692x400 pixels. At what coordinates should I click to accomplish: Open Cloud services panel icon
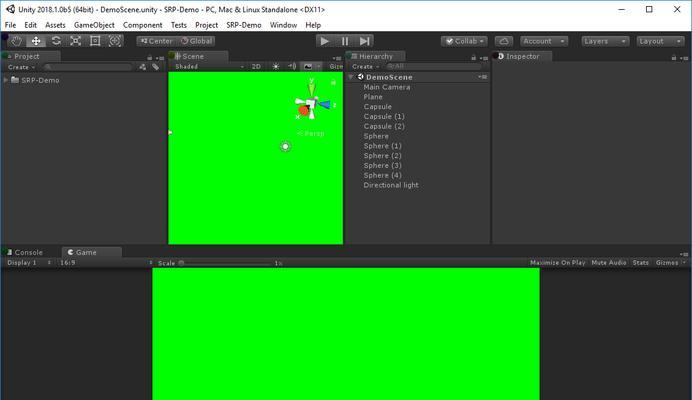tap(504, 41)
